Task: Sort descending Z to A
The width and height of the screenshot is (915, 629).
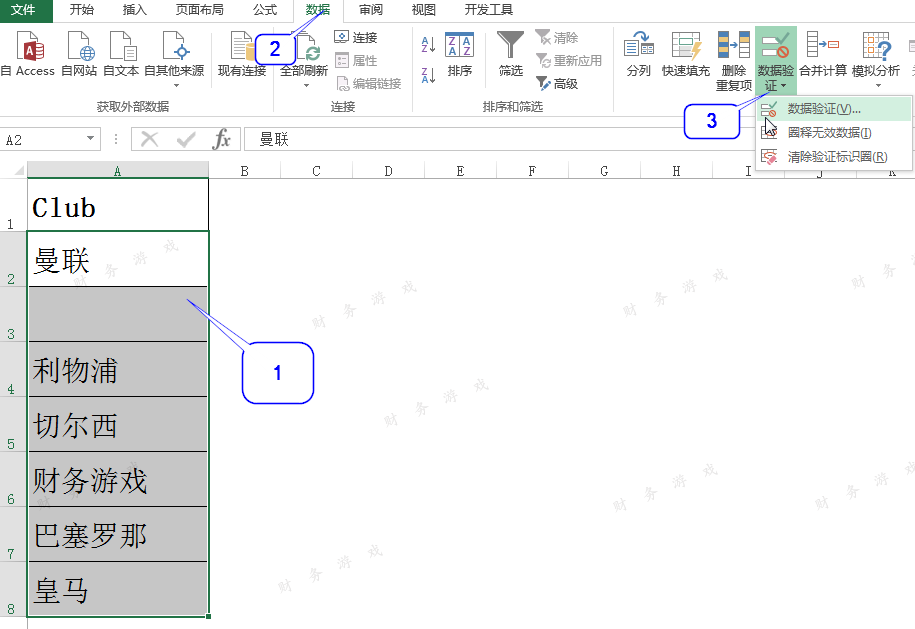Action: point(428,75)
